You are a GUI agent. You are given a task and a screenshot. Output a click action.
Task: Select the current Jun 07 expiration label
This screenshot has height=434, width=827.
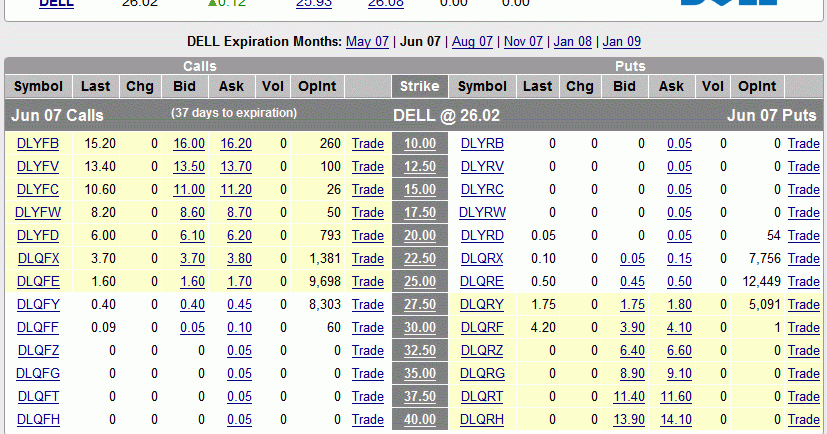coord(420,42)
